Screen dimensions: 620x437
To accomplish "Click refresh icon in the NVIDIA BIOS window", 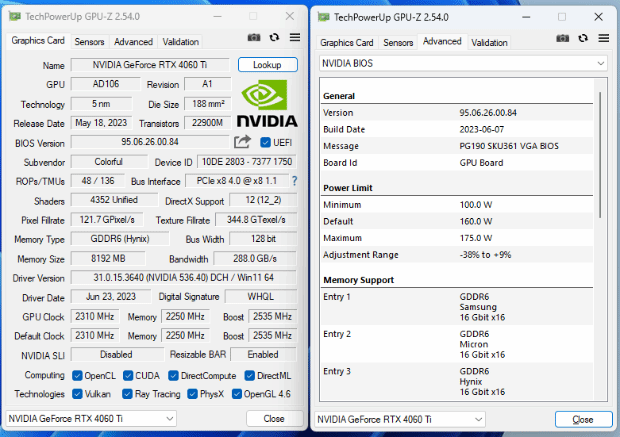I will click(x=583, y=37).
